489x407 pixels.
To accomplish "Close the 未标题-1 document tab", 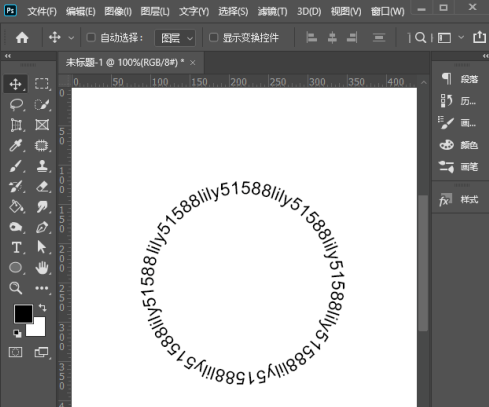I will 193,63.
